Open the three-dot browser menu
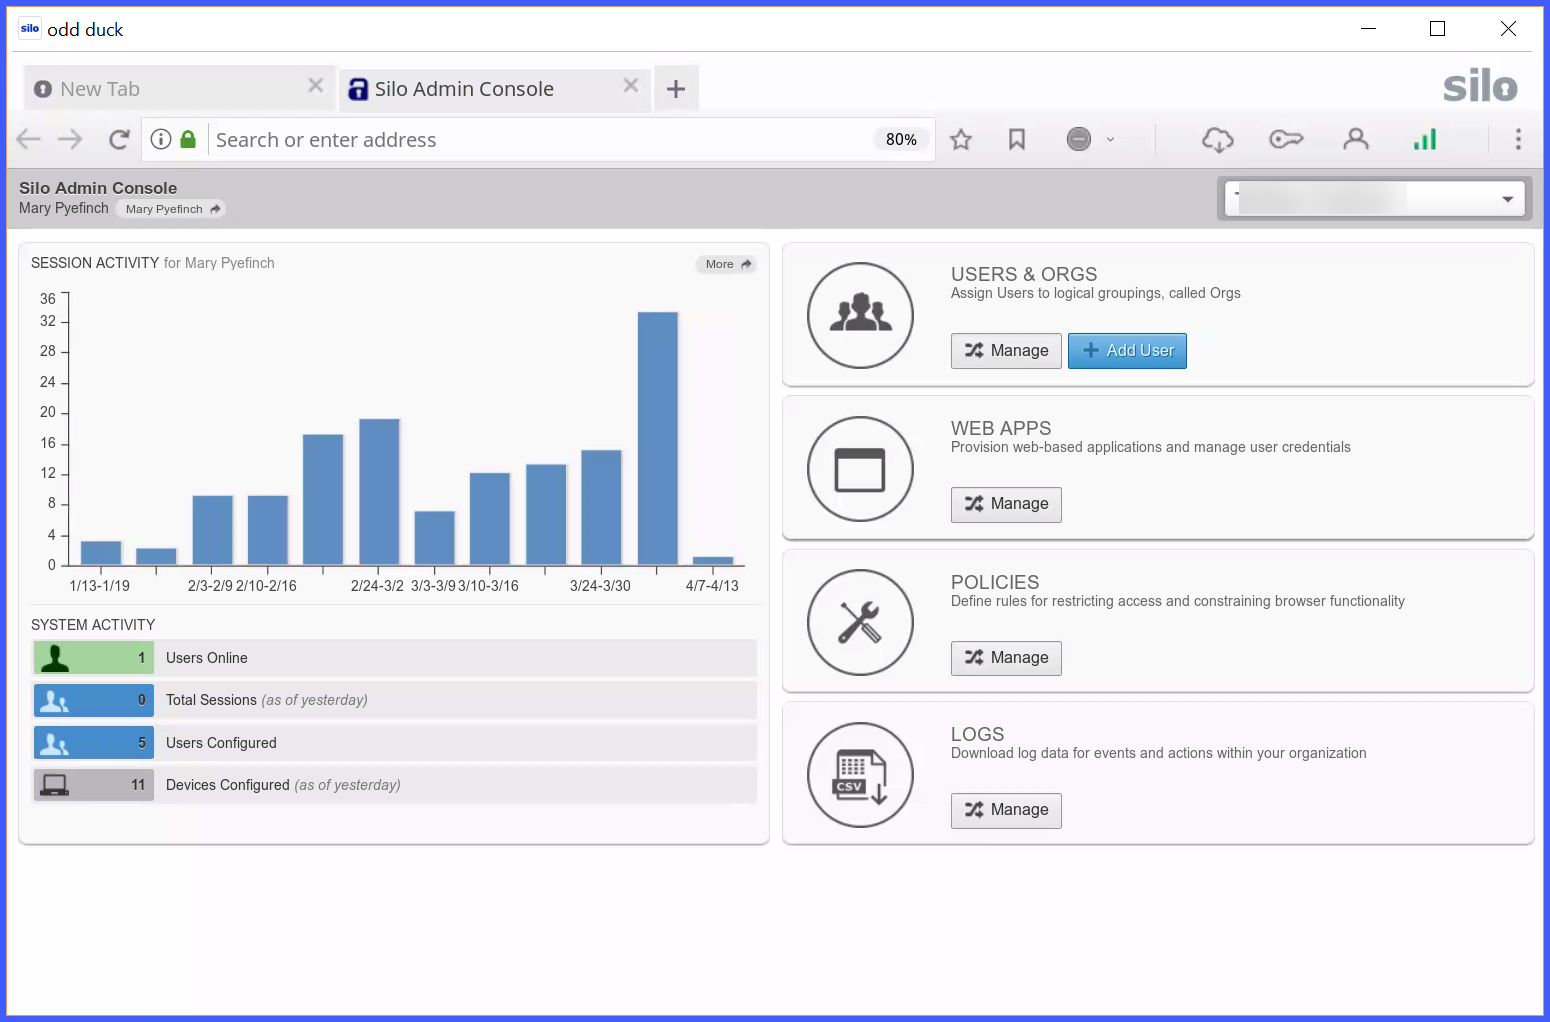 [1518, 139]
